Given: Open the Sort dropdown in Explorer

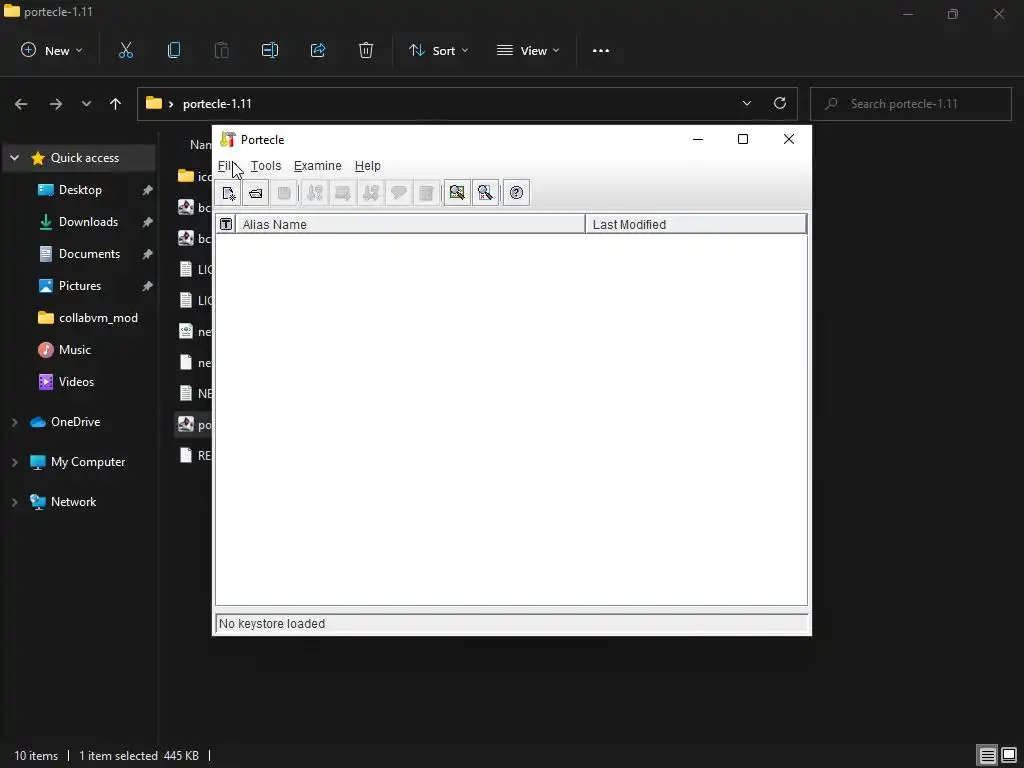Looking at the screenshot, I should (439, 50).
